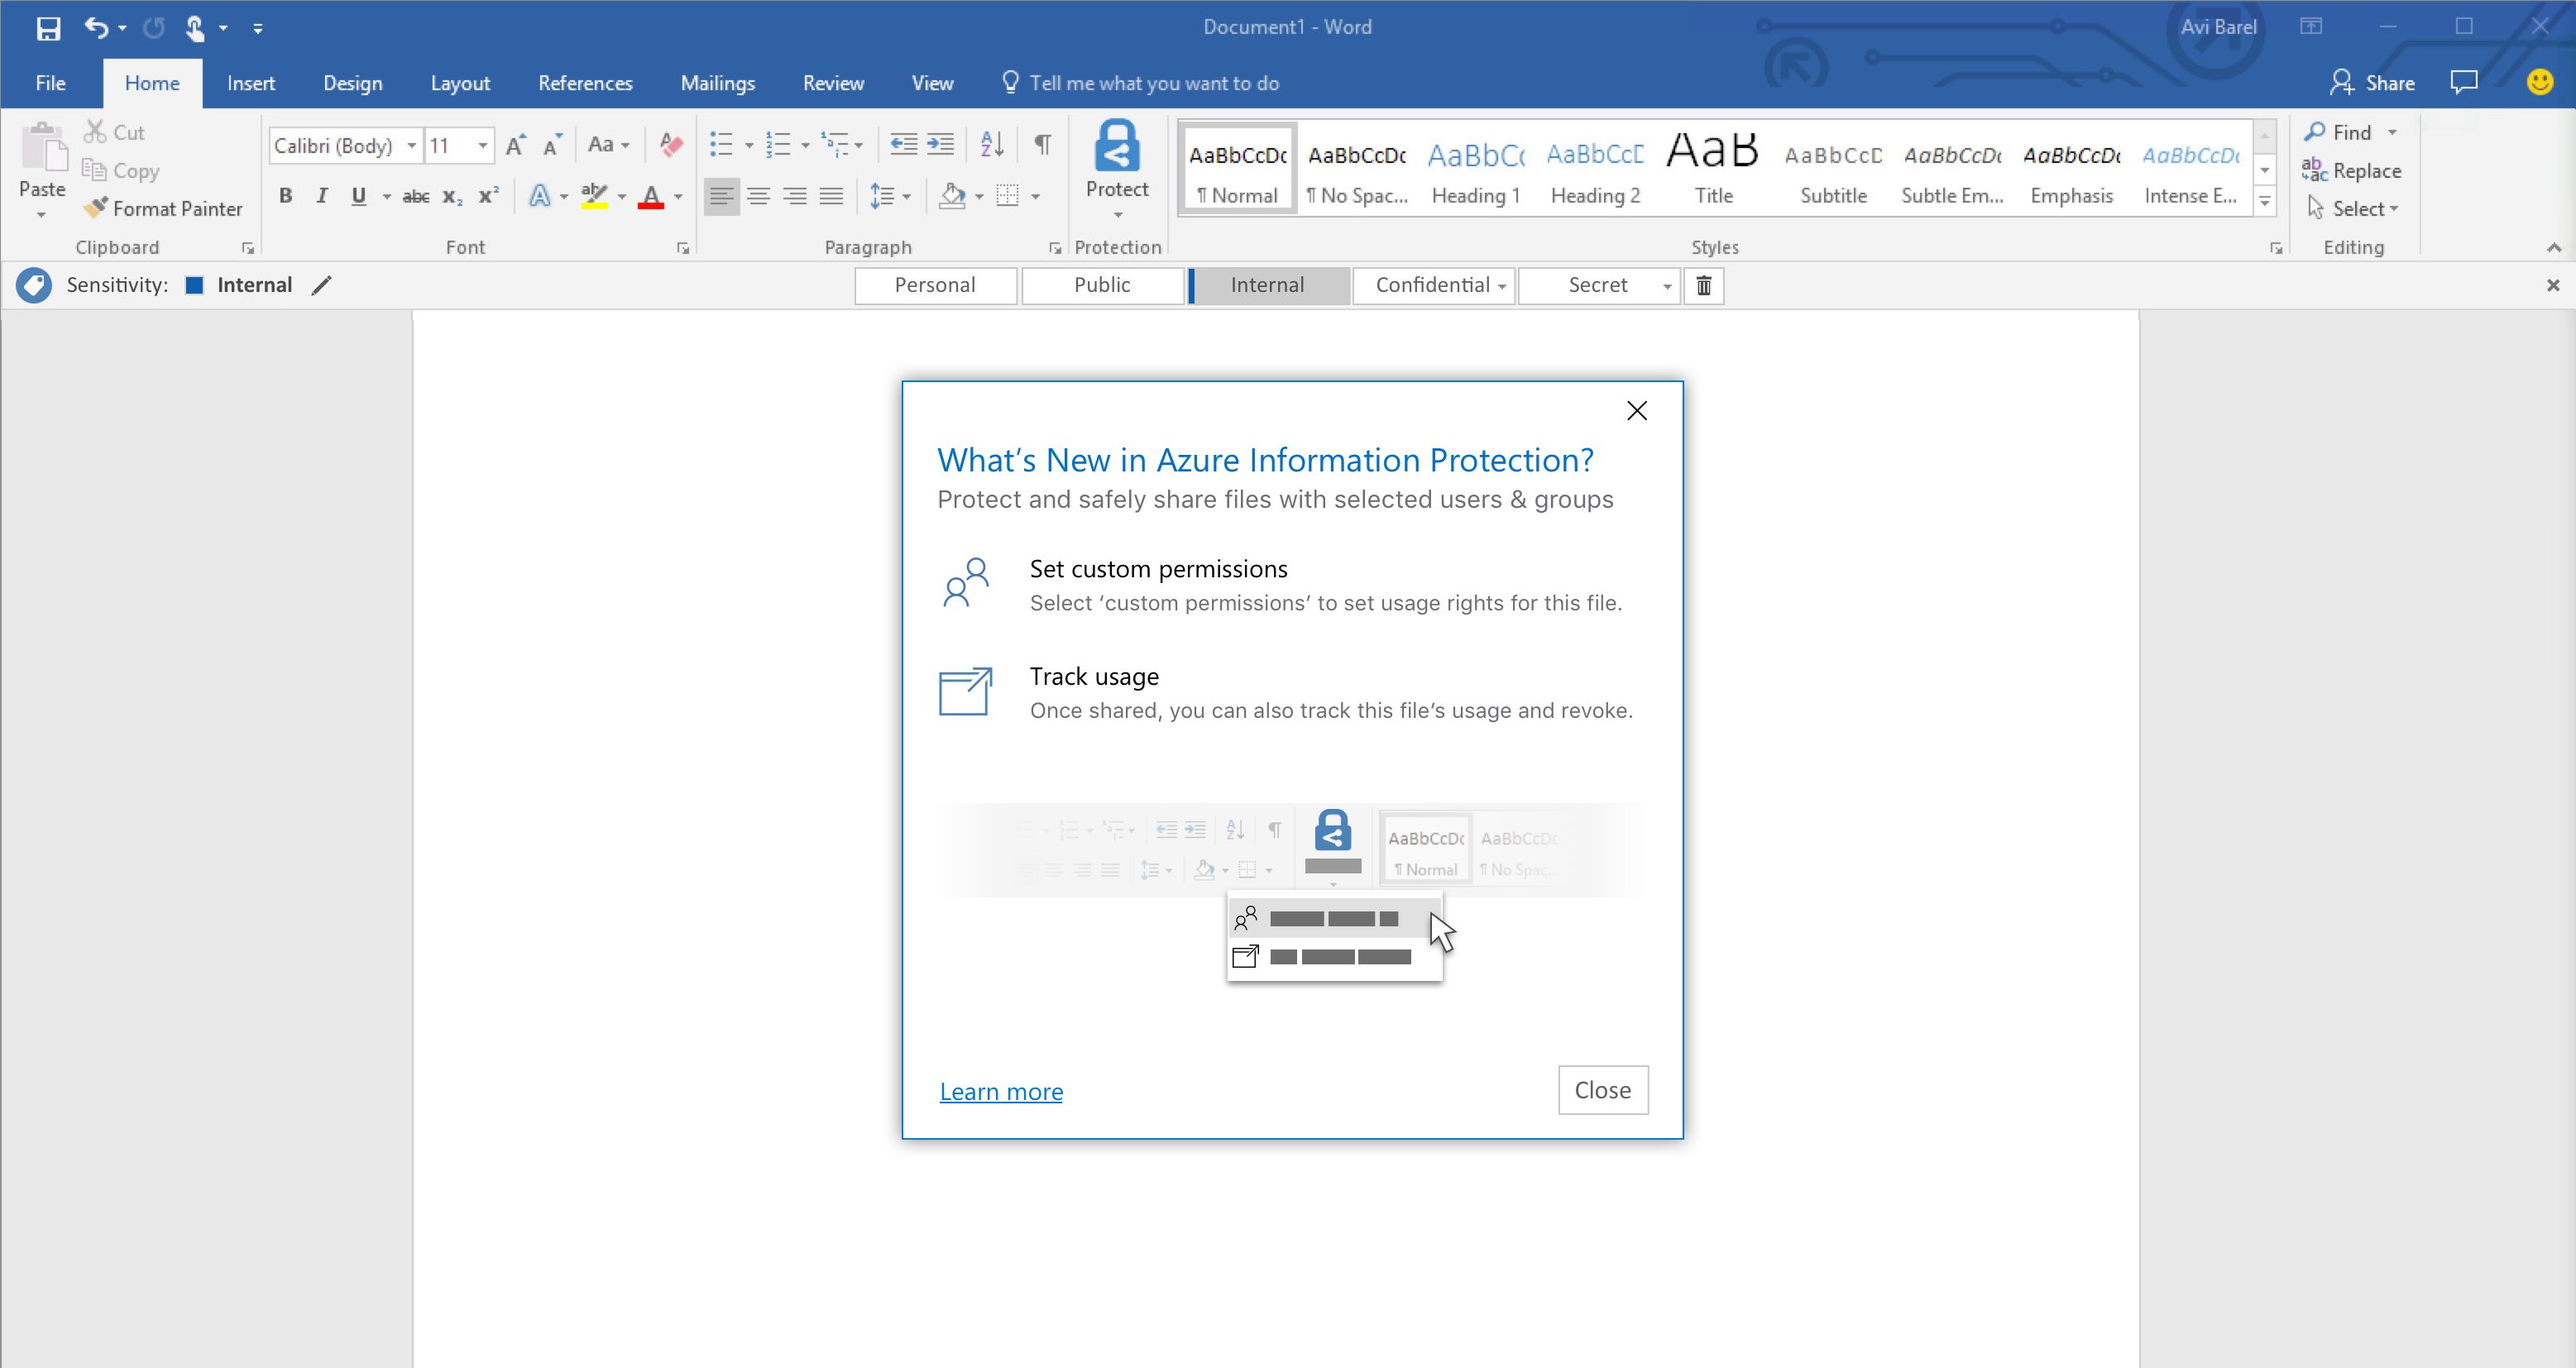Select the Public sensitivity label
The width and height of the screenshot is (2576, 1368).
[x=1102, y=286]
